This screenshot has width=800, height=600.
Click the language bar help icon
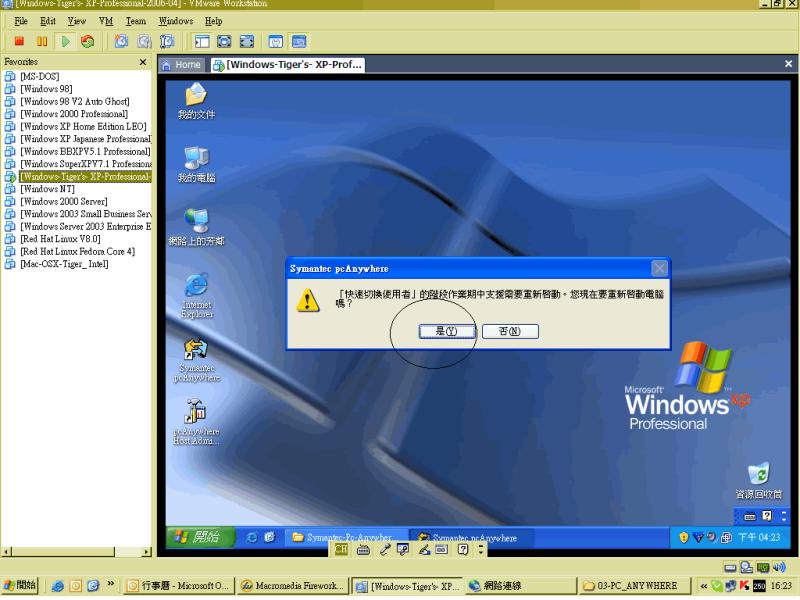[463, 549]
